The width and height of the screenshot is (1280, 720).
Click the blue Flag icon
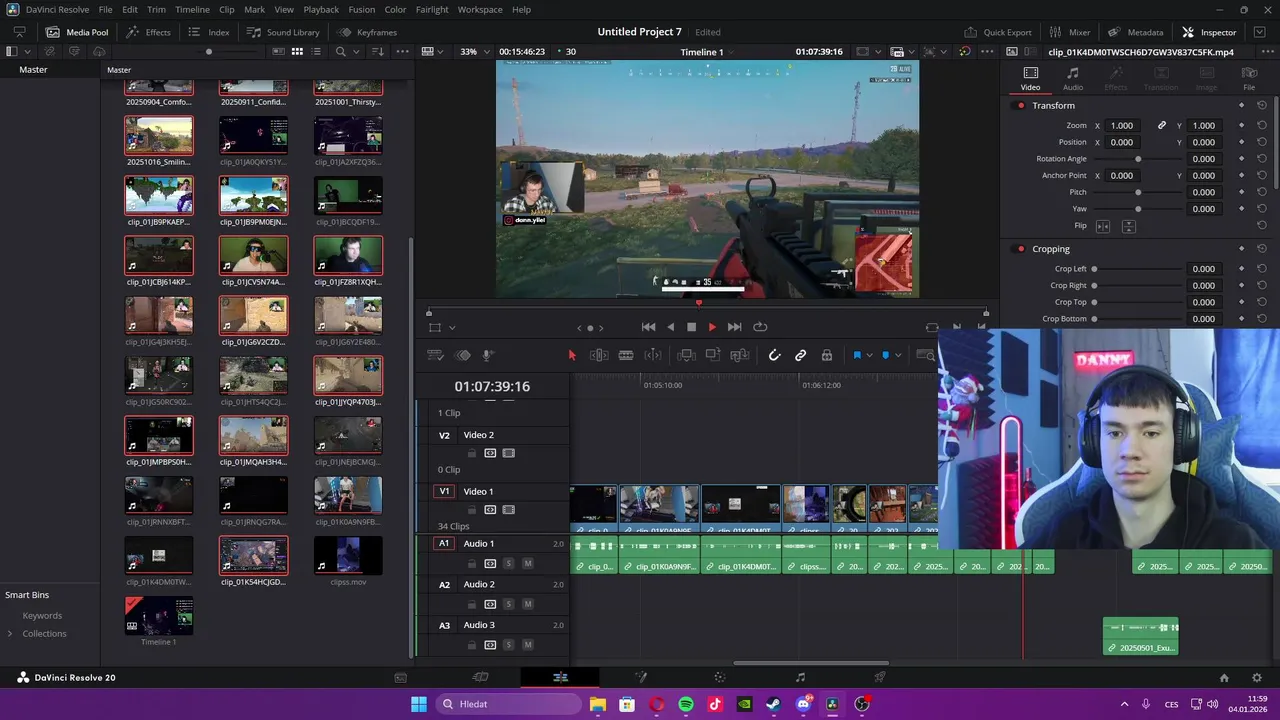coord(857,355)
